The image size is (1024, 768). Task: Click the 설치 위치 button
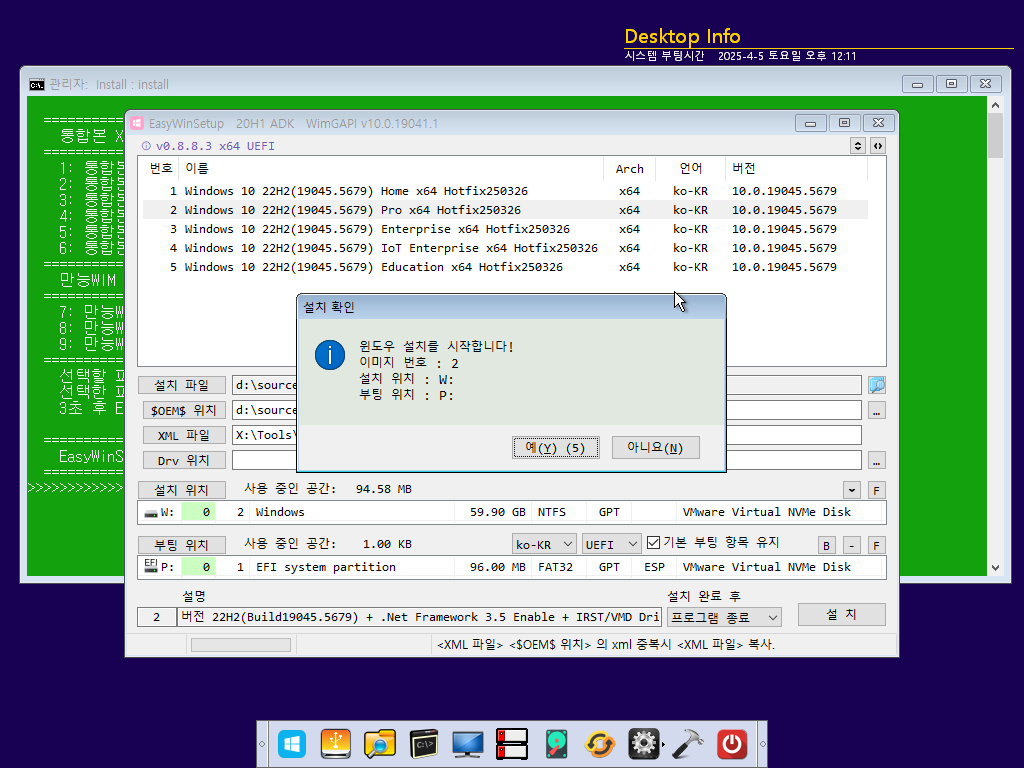pyautogui.click(x=182, y=490)
